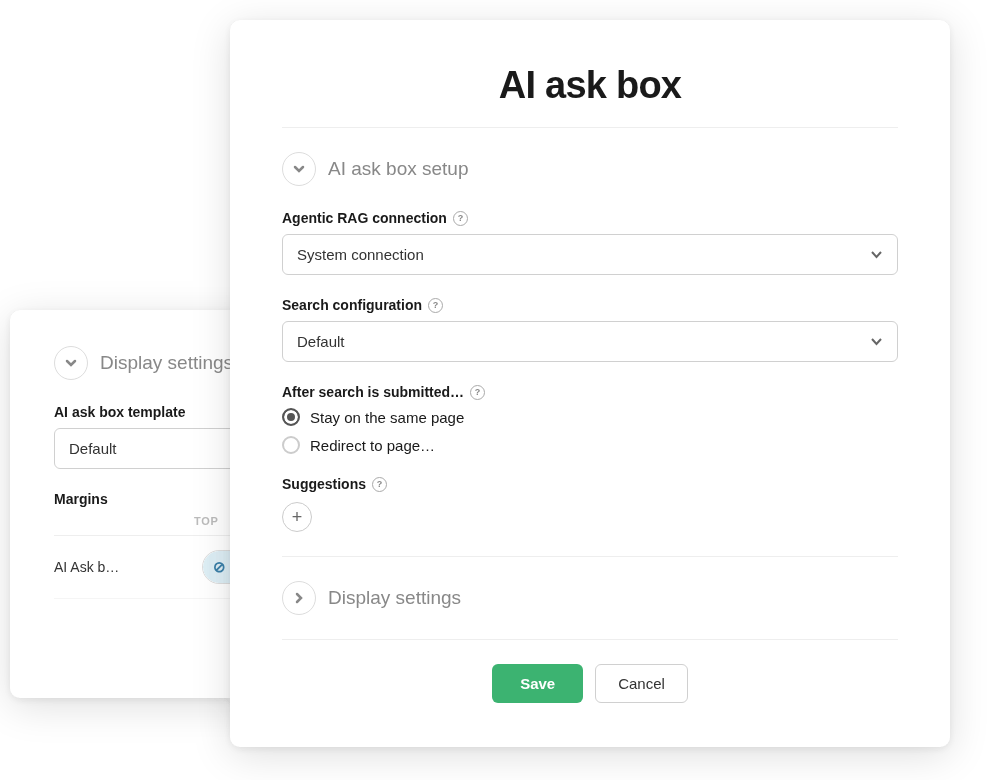
Task: Select "Stay on the same page" option
Action: (291, 417)
